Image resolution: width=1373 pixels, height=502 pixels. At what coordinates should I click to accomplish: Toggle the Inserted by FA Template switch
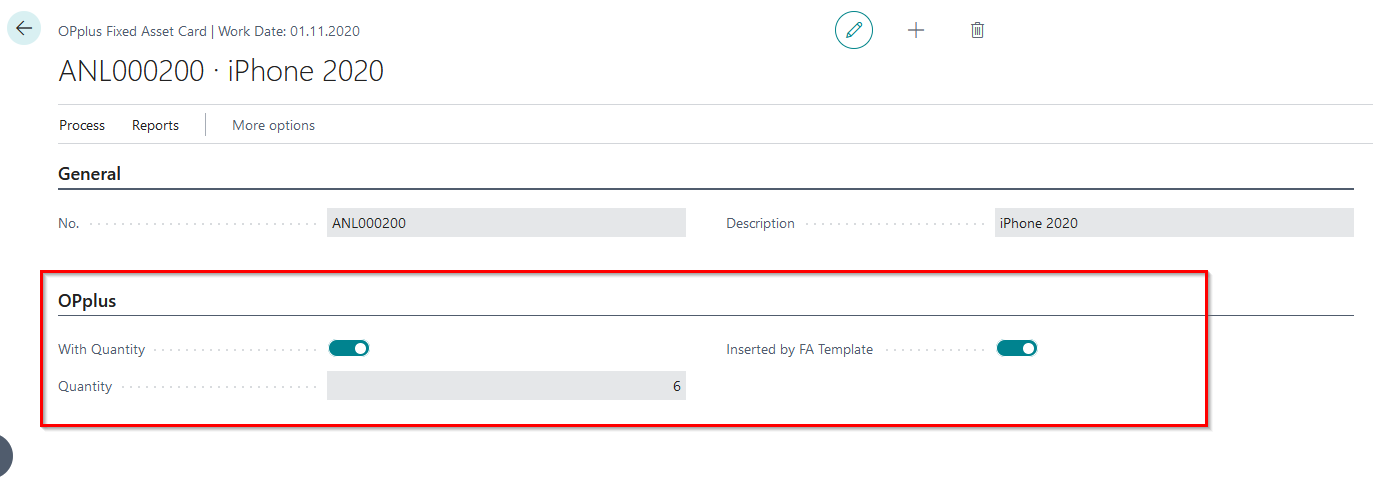point(1017,349)
